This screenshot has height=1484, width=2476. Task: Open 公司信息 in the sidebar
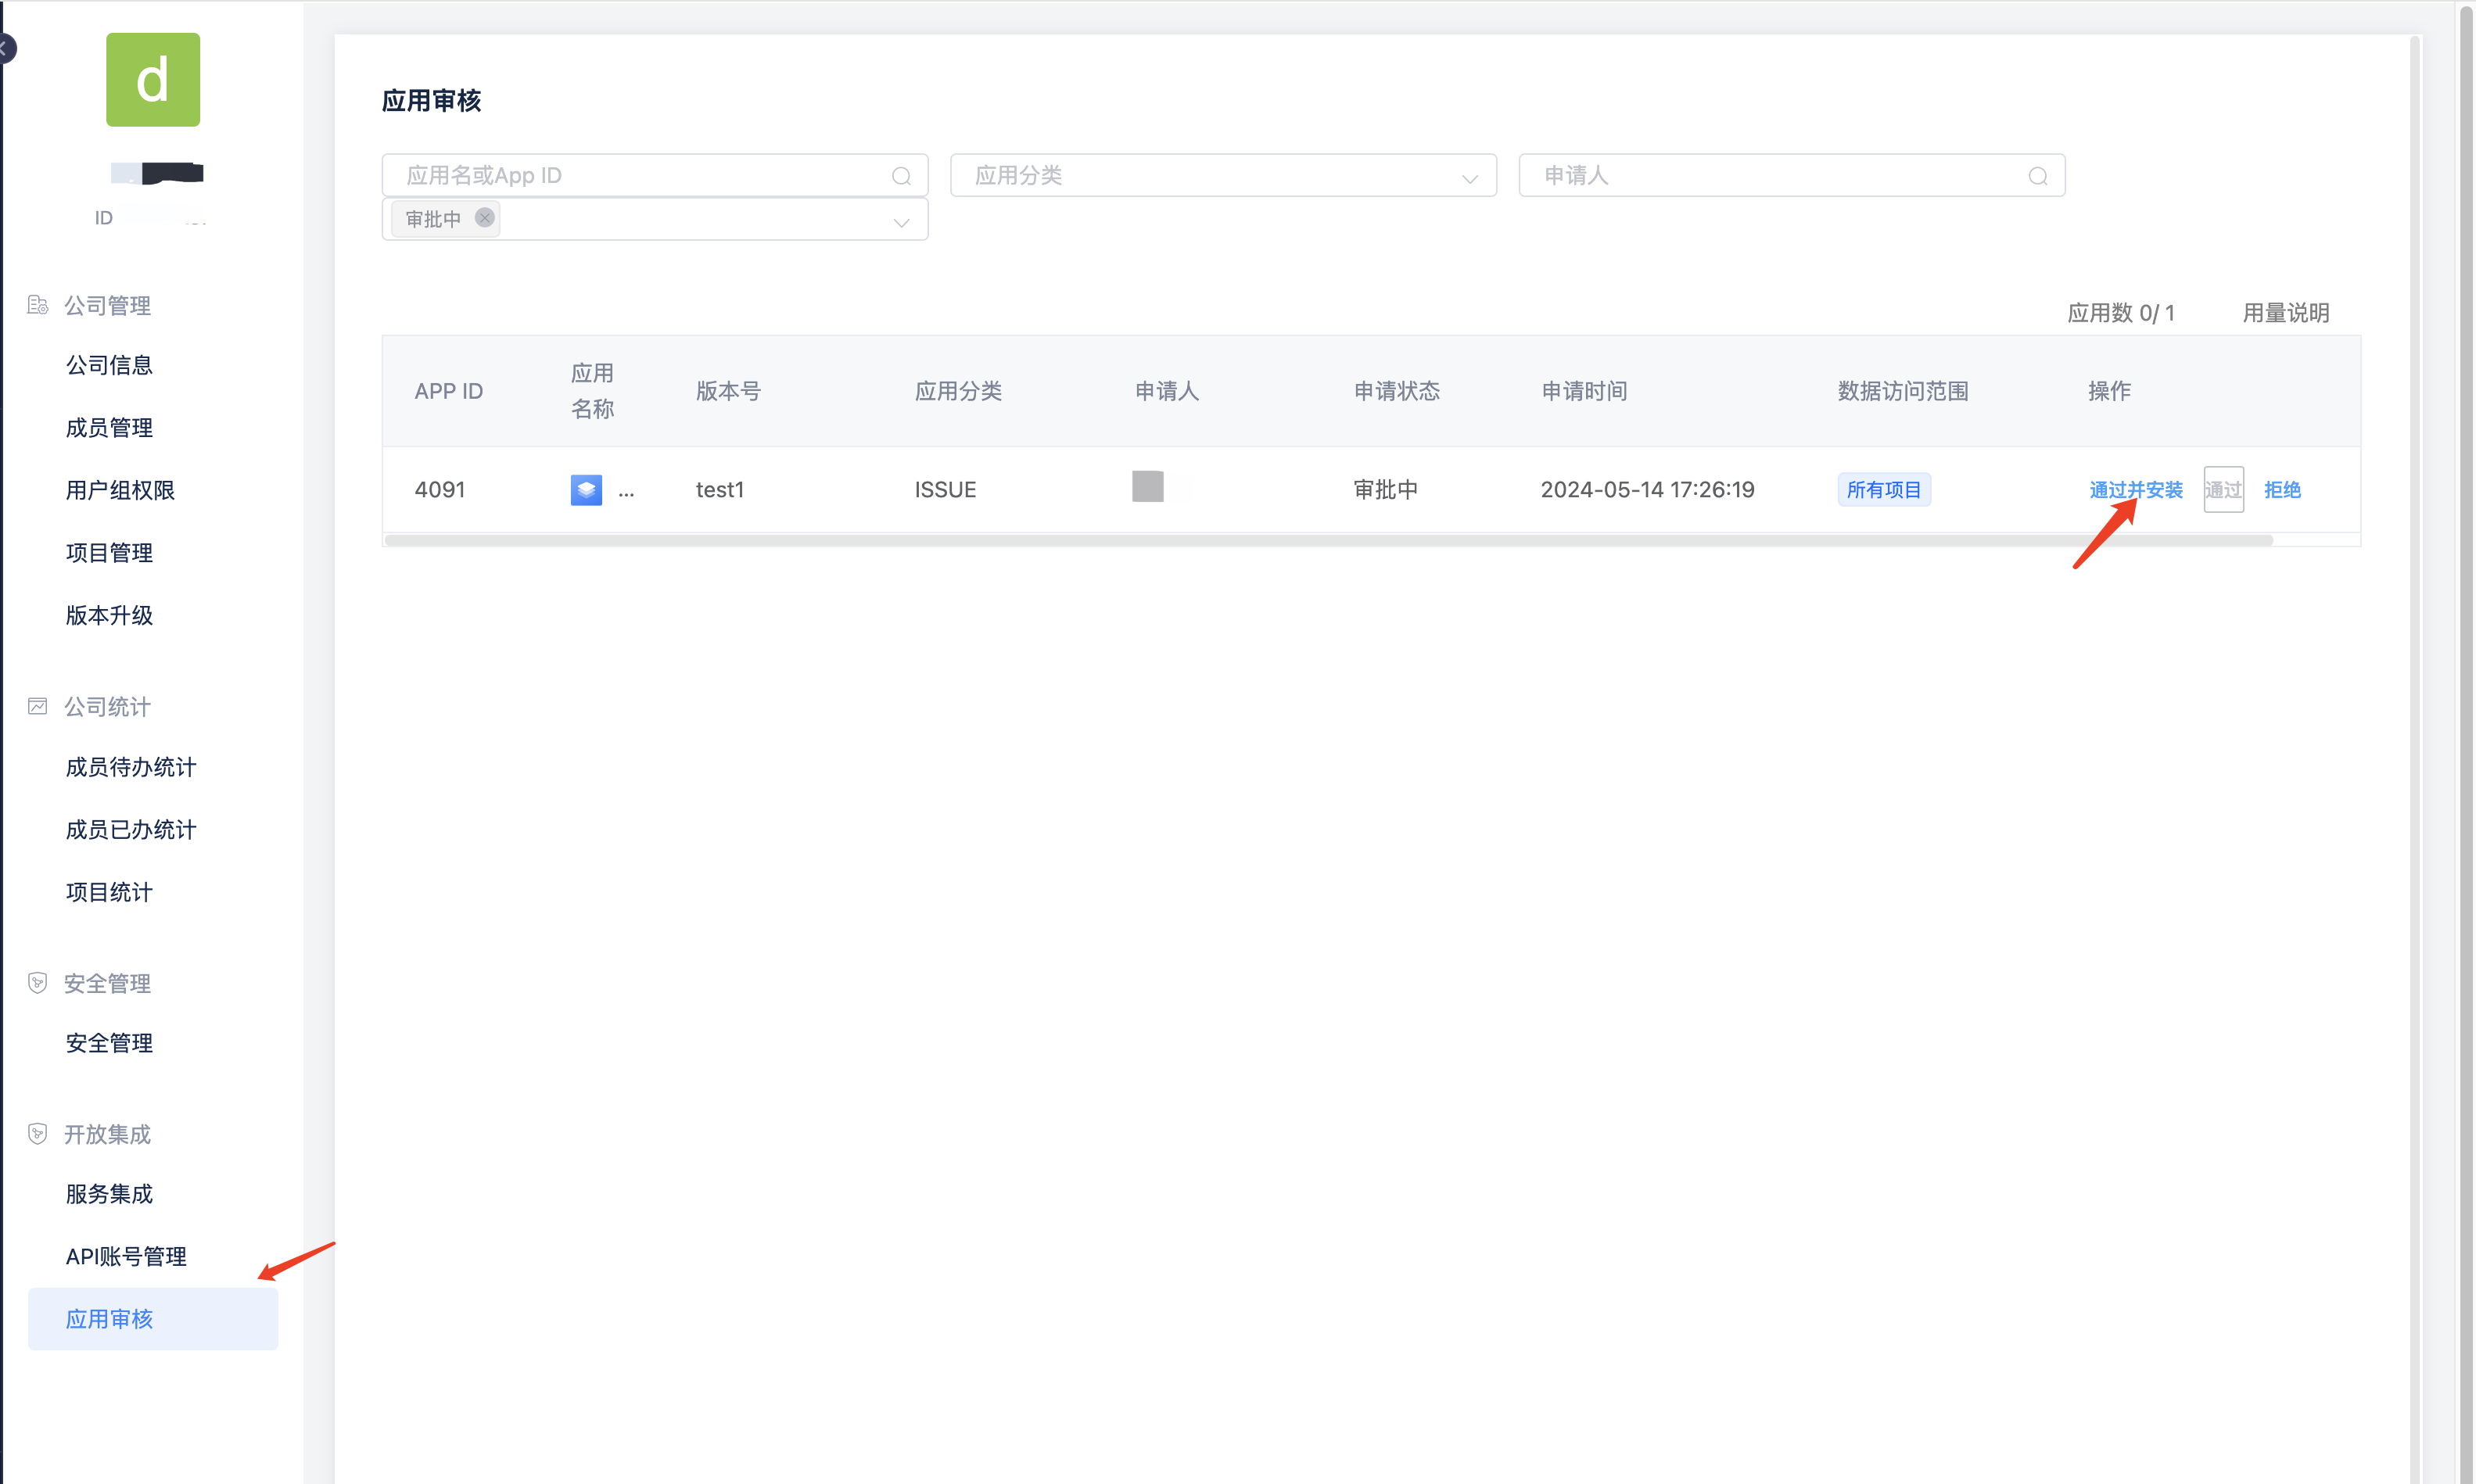pyautogui.click(x=109, y=365)
